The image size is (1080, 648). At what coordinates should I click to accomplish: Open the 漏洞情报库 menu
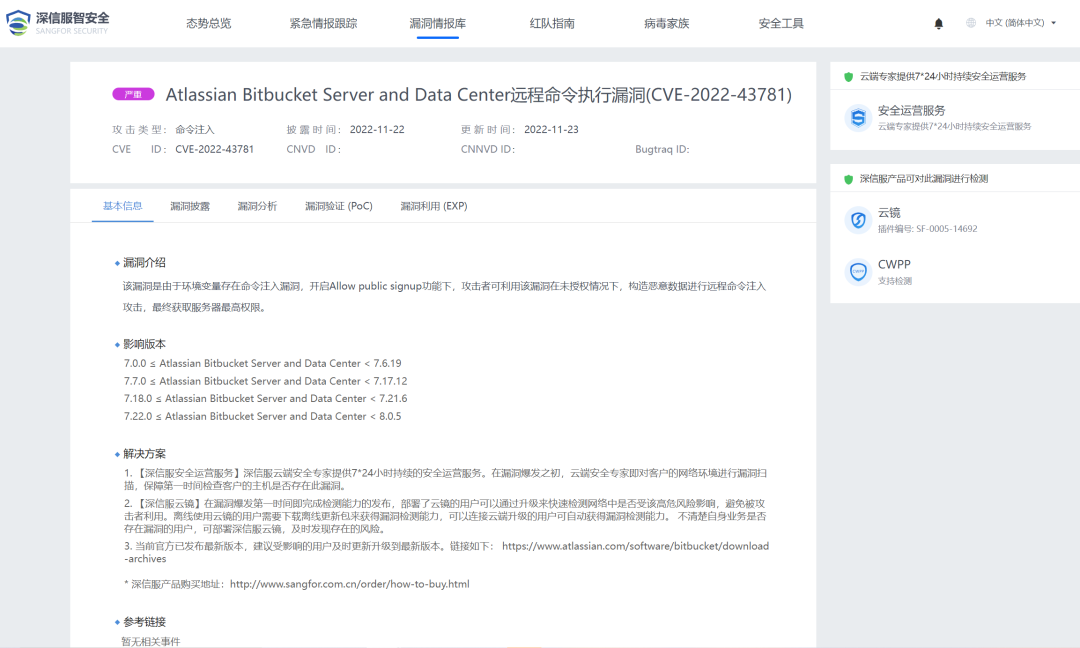click(x=437, y=23)
